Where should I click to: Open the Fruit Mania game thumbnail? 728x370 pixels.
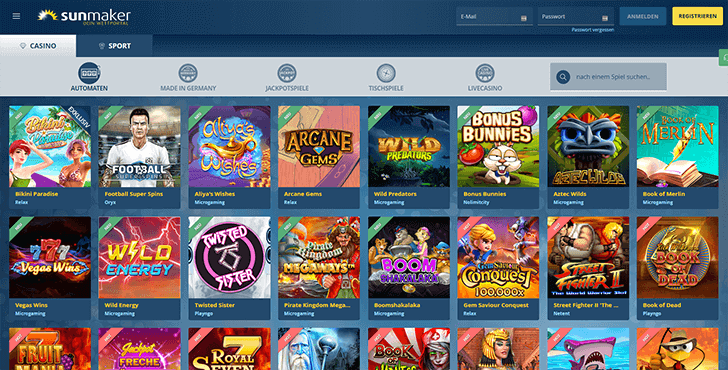tap(50, 349)
